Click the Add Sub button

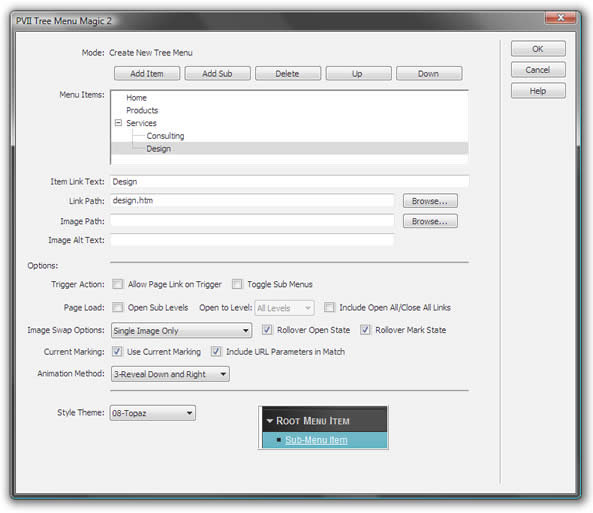217,73
